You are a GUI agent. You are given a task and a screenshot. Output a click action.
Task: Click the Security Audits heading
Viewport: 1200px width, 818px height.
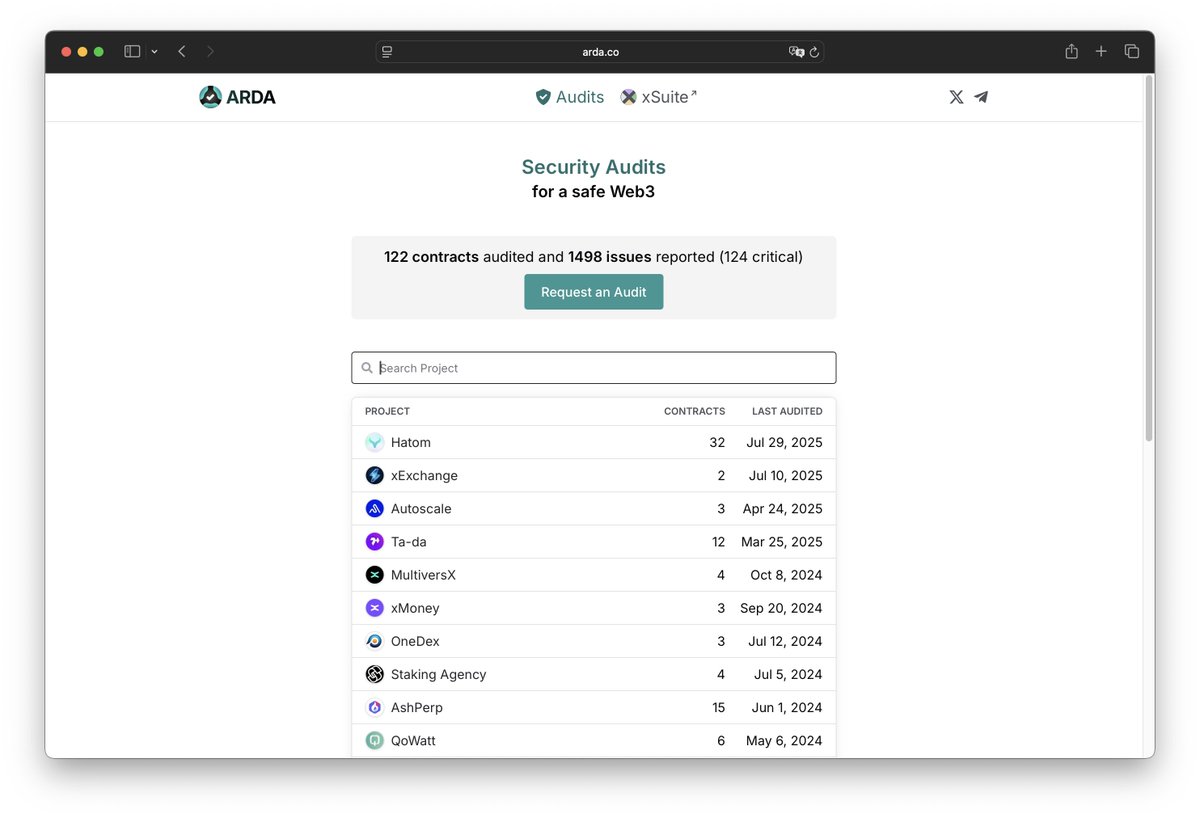coord(594,167)
